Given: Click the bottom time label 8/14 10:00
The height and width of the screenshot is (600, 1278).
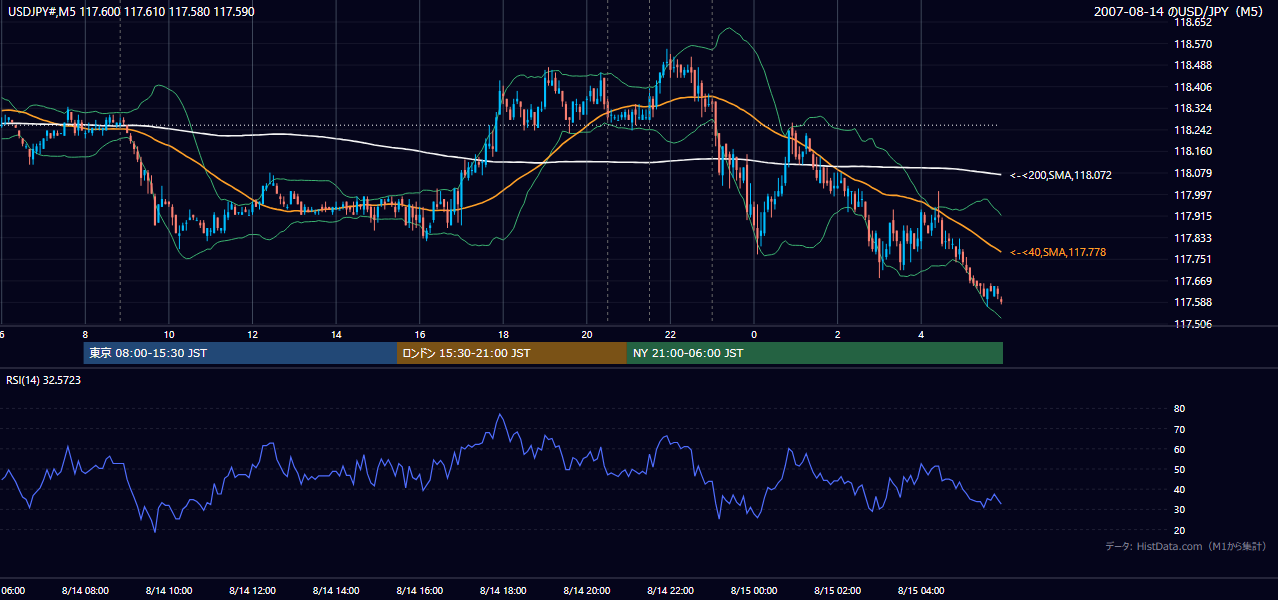Looking at the screenshot, I should point(168,591).
